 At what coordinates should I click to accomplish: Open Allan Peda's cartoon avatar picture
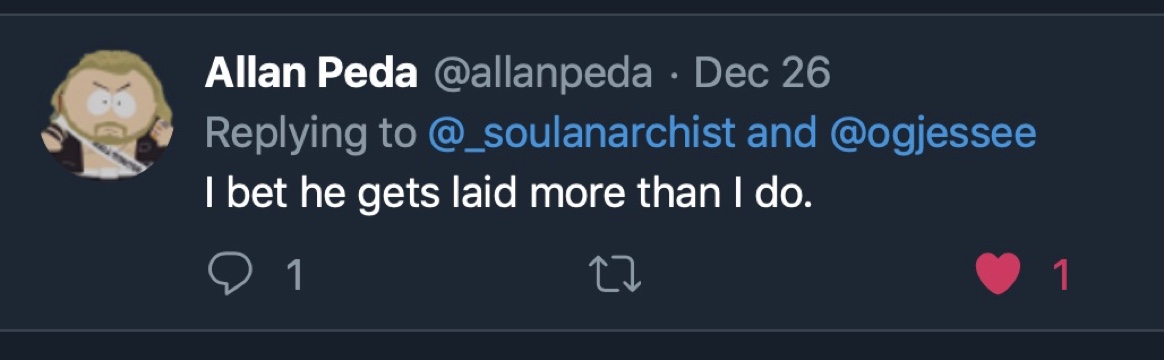pos(106,115)
